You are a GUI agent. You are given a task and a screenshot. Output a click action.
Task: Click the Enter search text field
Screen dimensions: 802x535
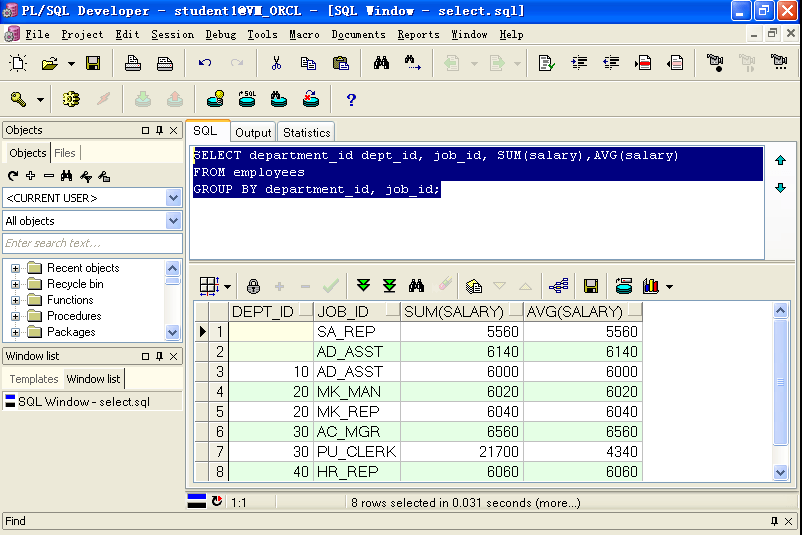point(92,243)
